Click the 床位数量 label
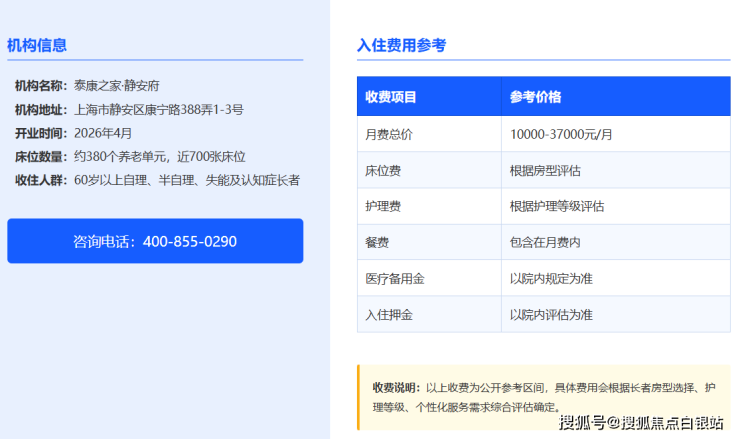Screen dimensions: 740x439 click(41, 157)
